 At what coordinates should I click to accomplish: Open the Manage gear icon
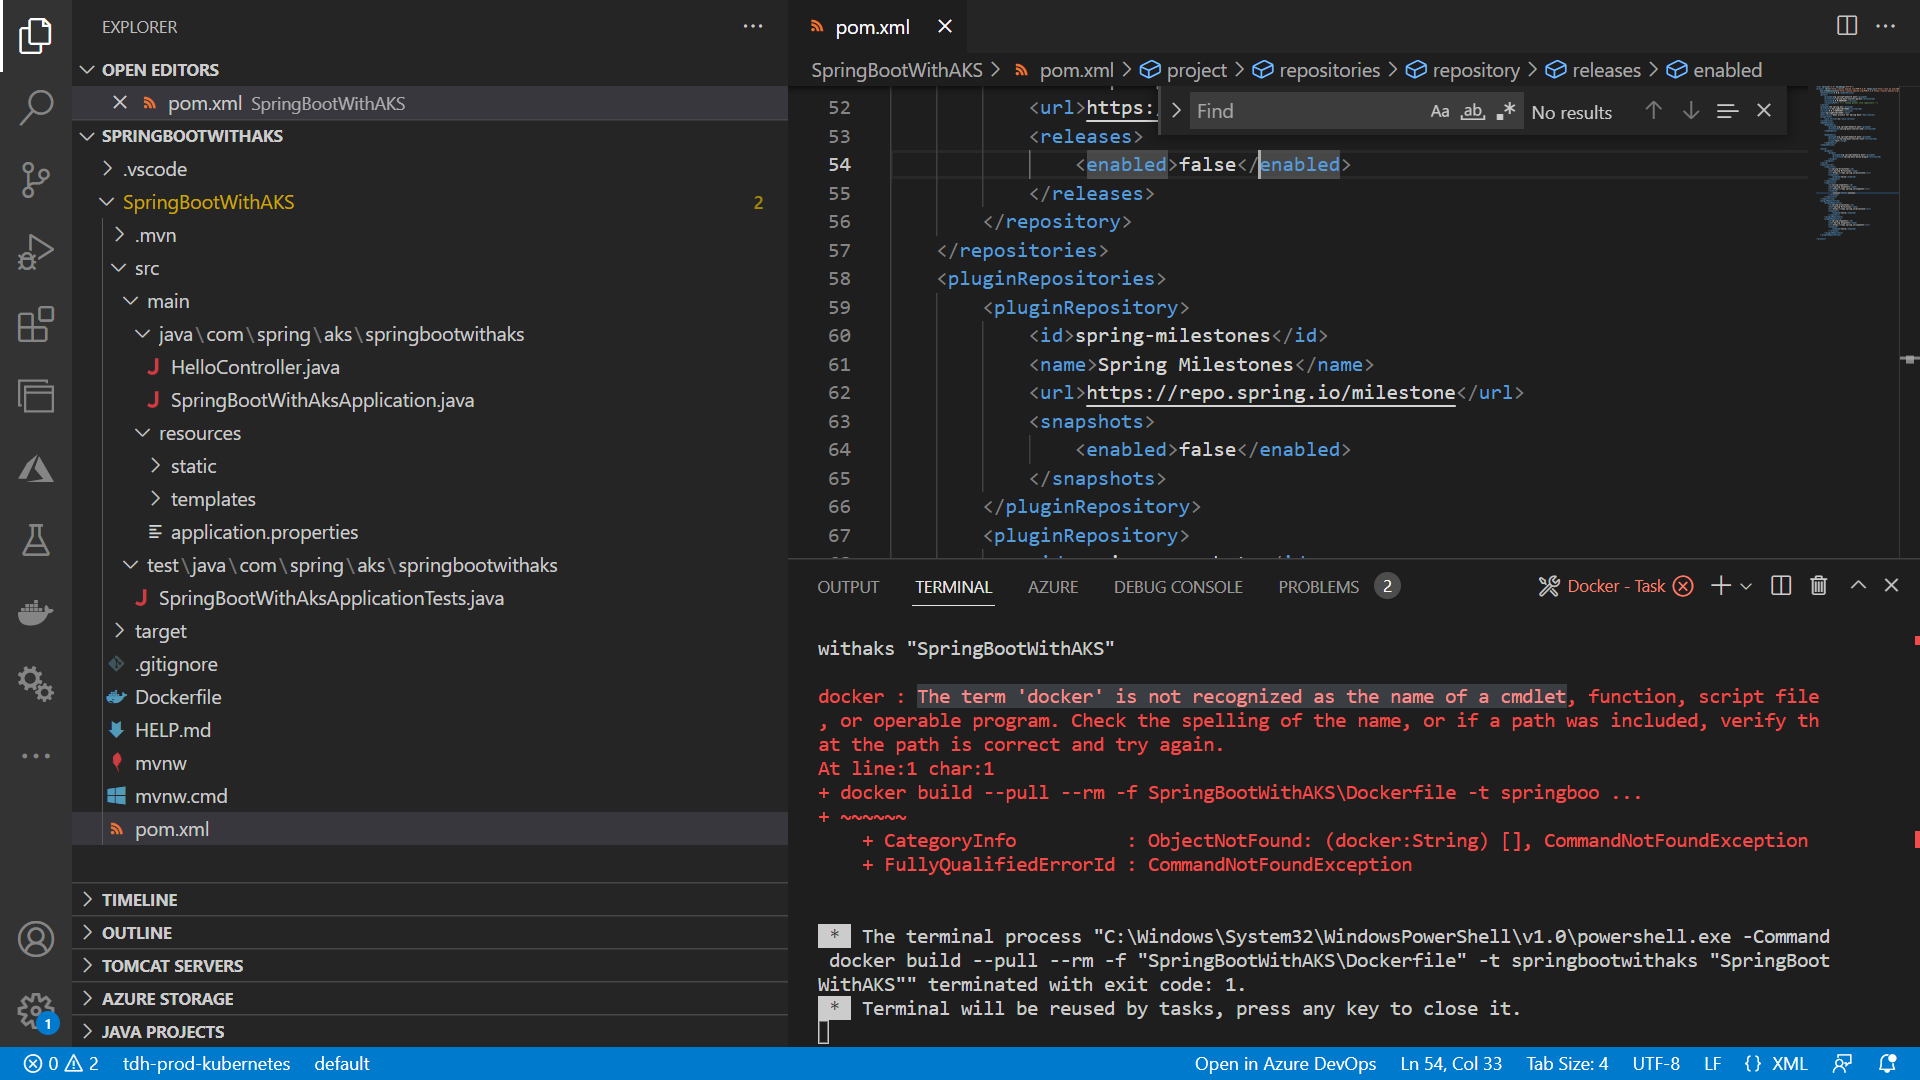pos(36,1011)
